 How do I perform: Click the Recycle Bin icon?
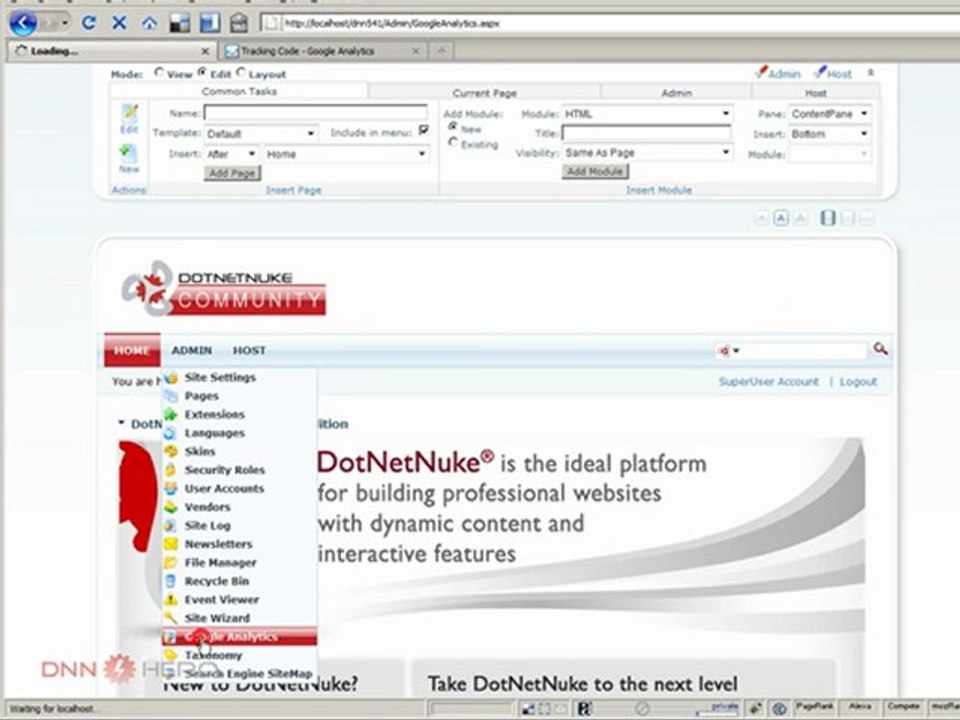click(171, 581)
